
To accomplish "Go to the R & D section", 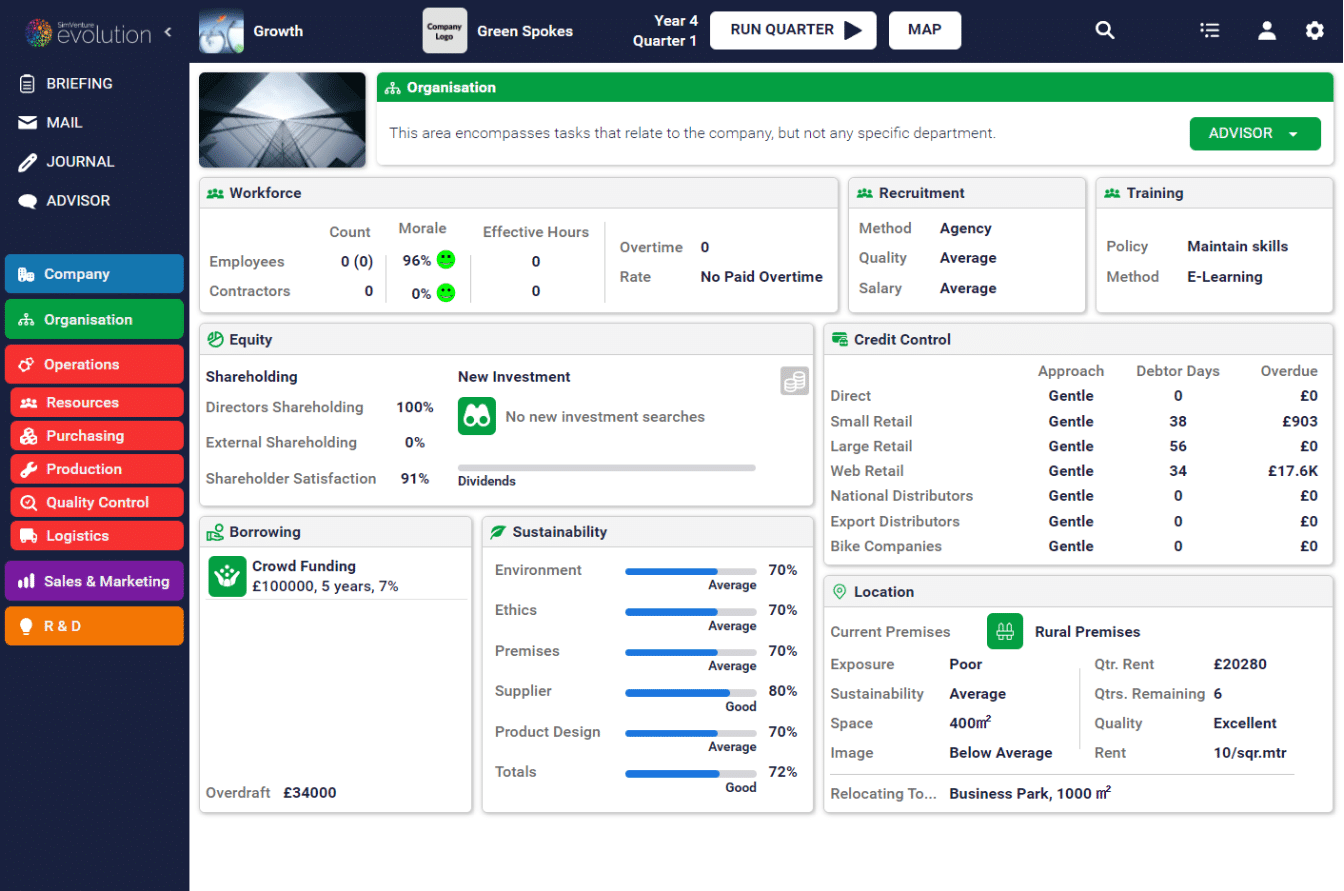I will [x=94, y=626].
